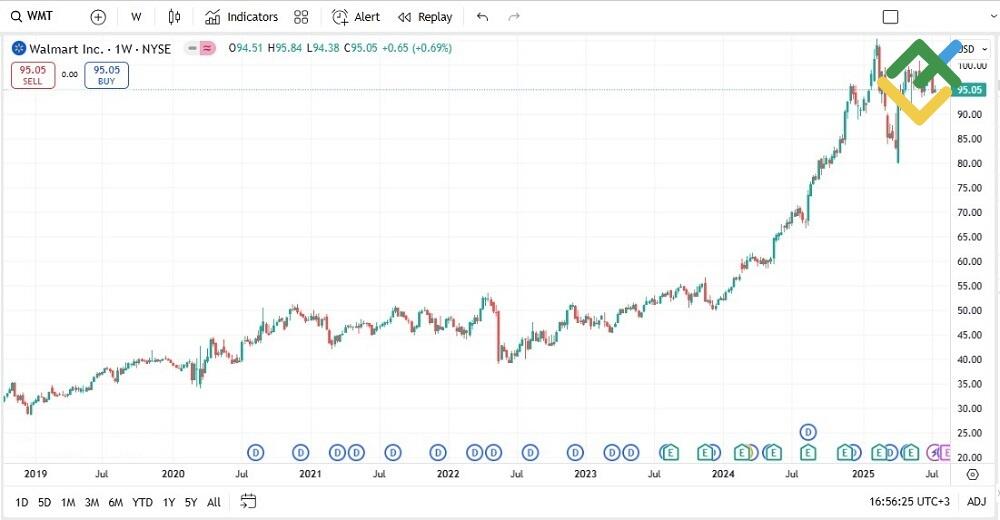Click the 2021 label on time axis
Image resolution: width=1000 pixels, height=520 pixels.
[310, 474]
